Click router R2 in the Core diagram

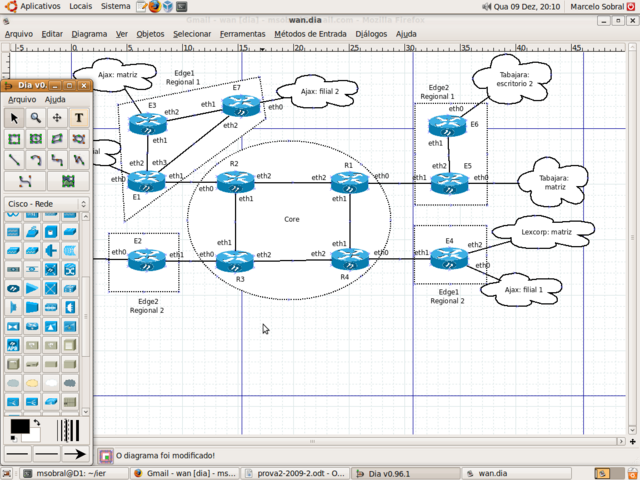(x=235, y=182)
